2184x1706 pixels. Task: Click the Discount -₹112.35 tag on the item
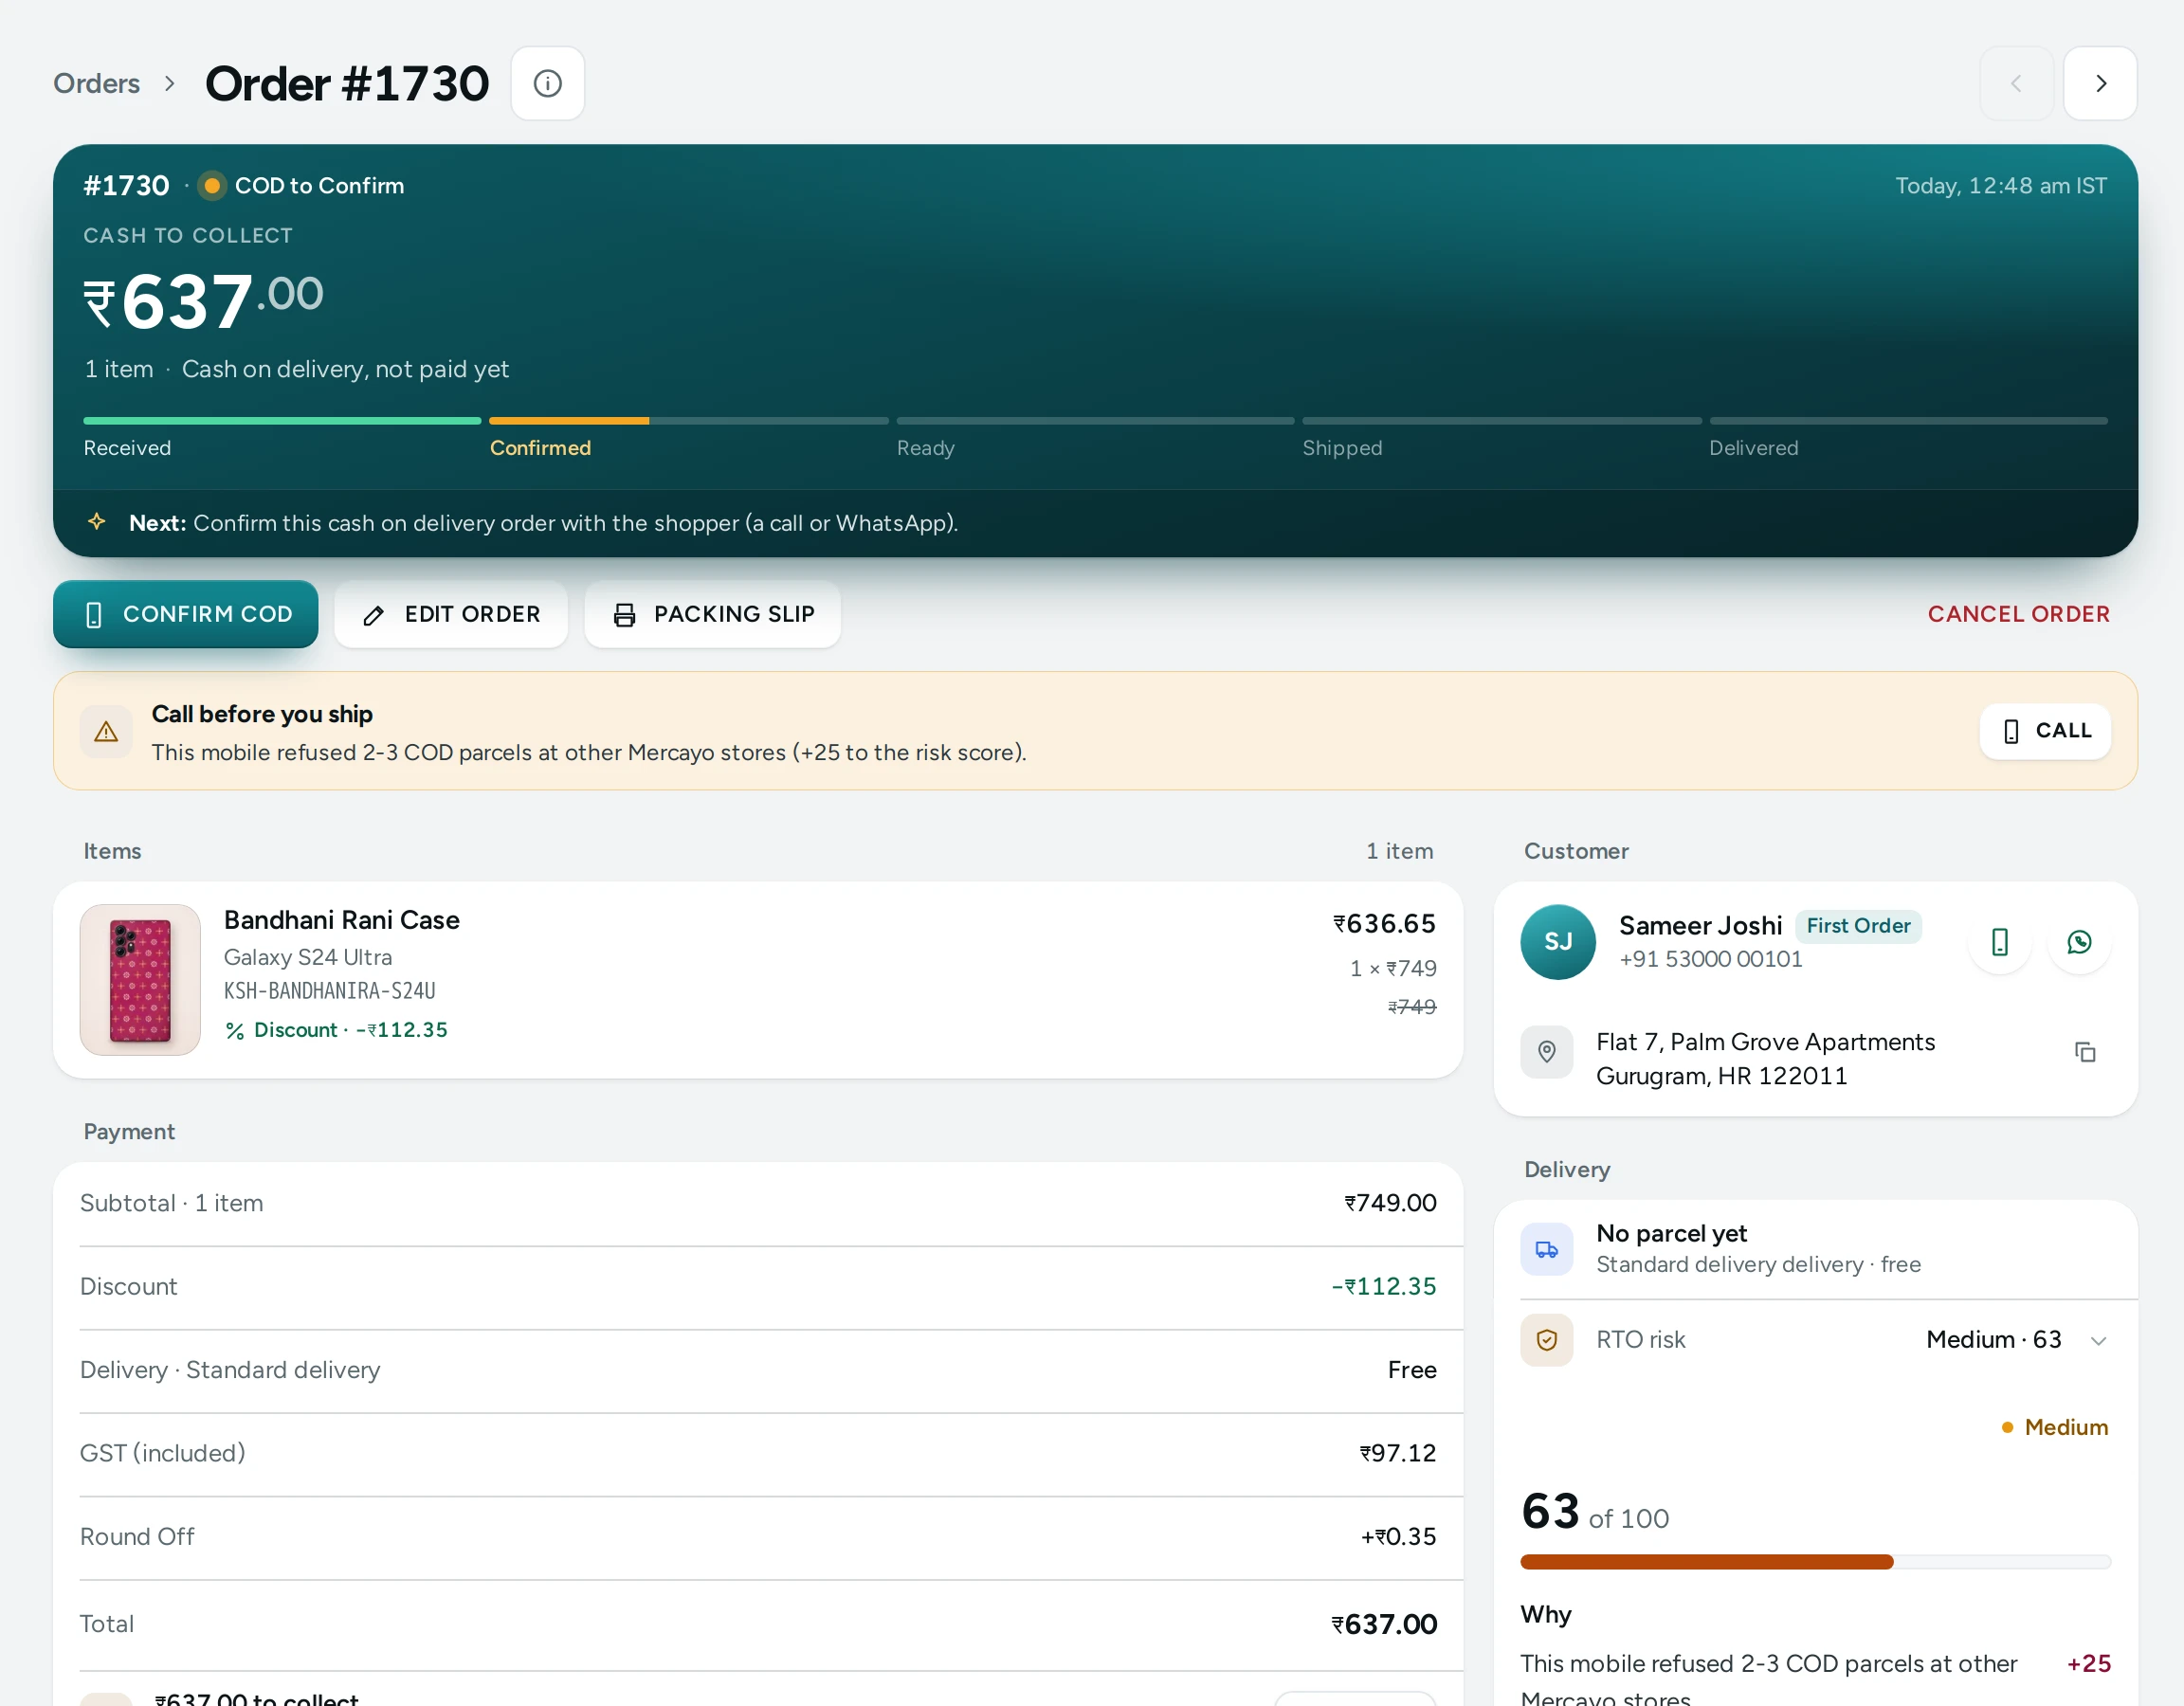[x=337, y=1030]
